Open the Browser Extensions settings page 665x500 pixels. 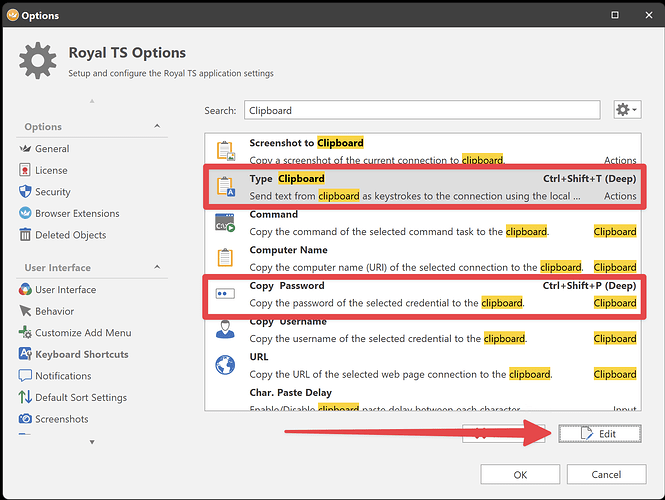[77, 213]
